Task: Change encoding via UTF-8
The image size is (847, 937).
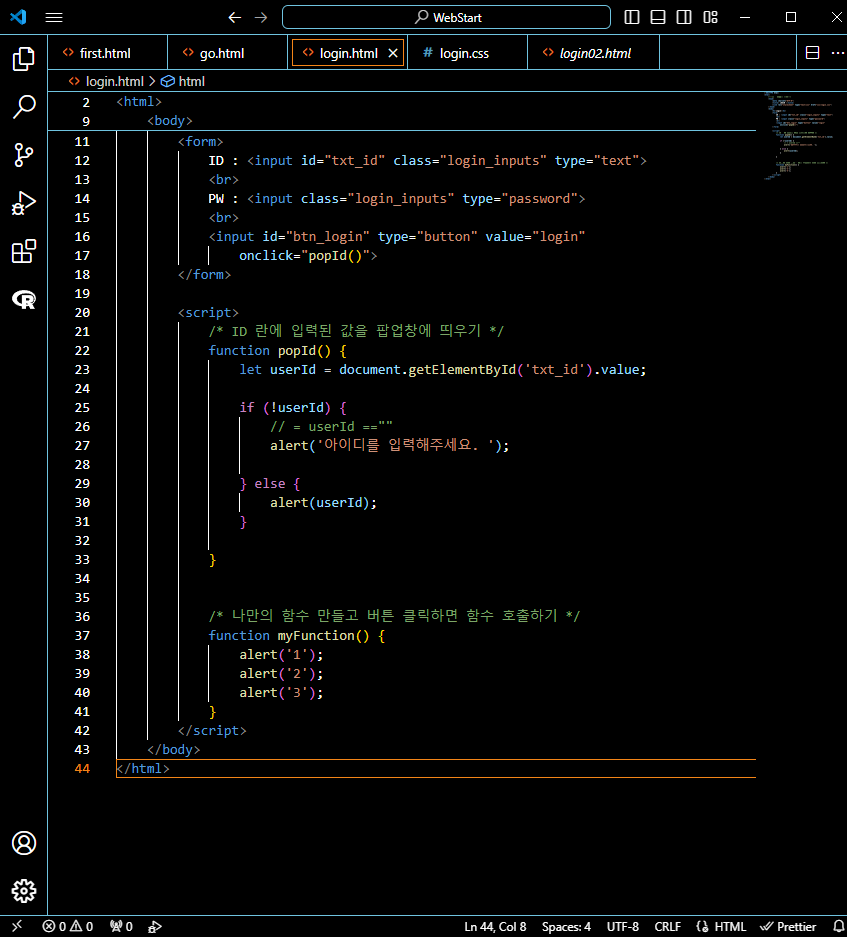Action: pos(622,926)
